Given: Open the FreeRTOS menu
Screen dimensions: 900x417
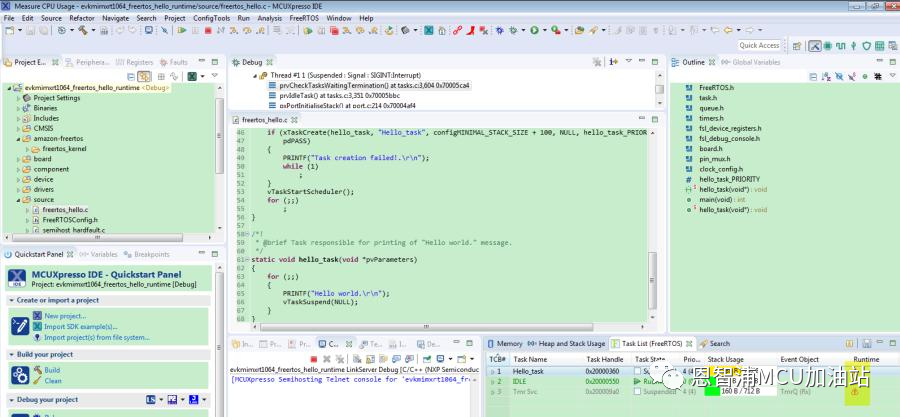Looking at the screenshot, I should 304,18.
